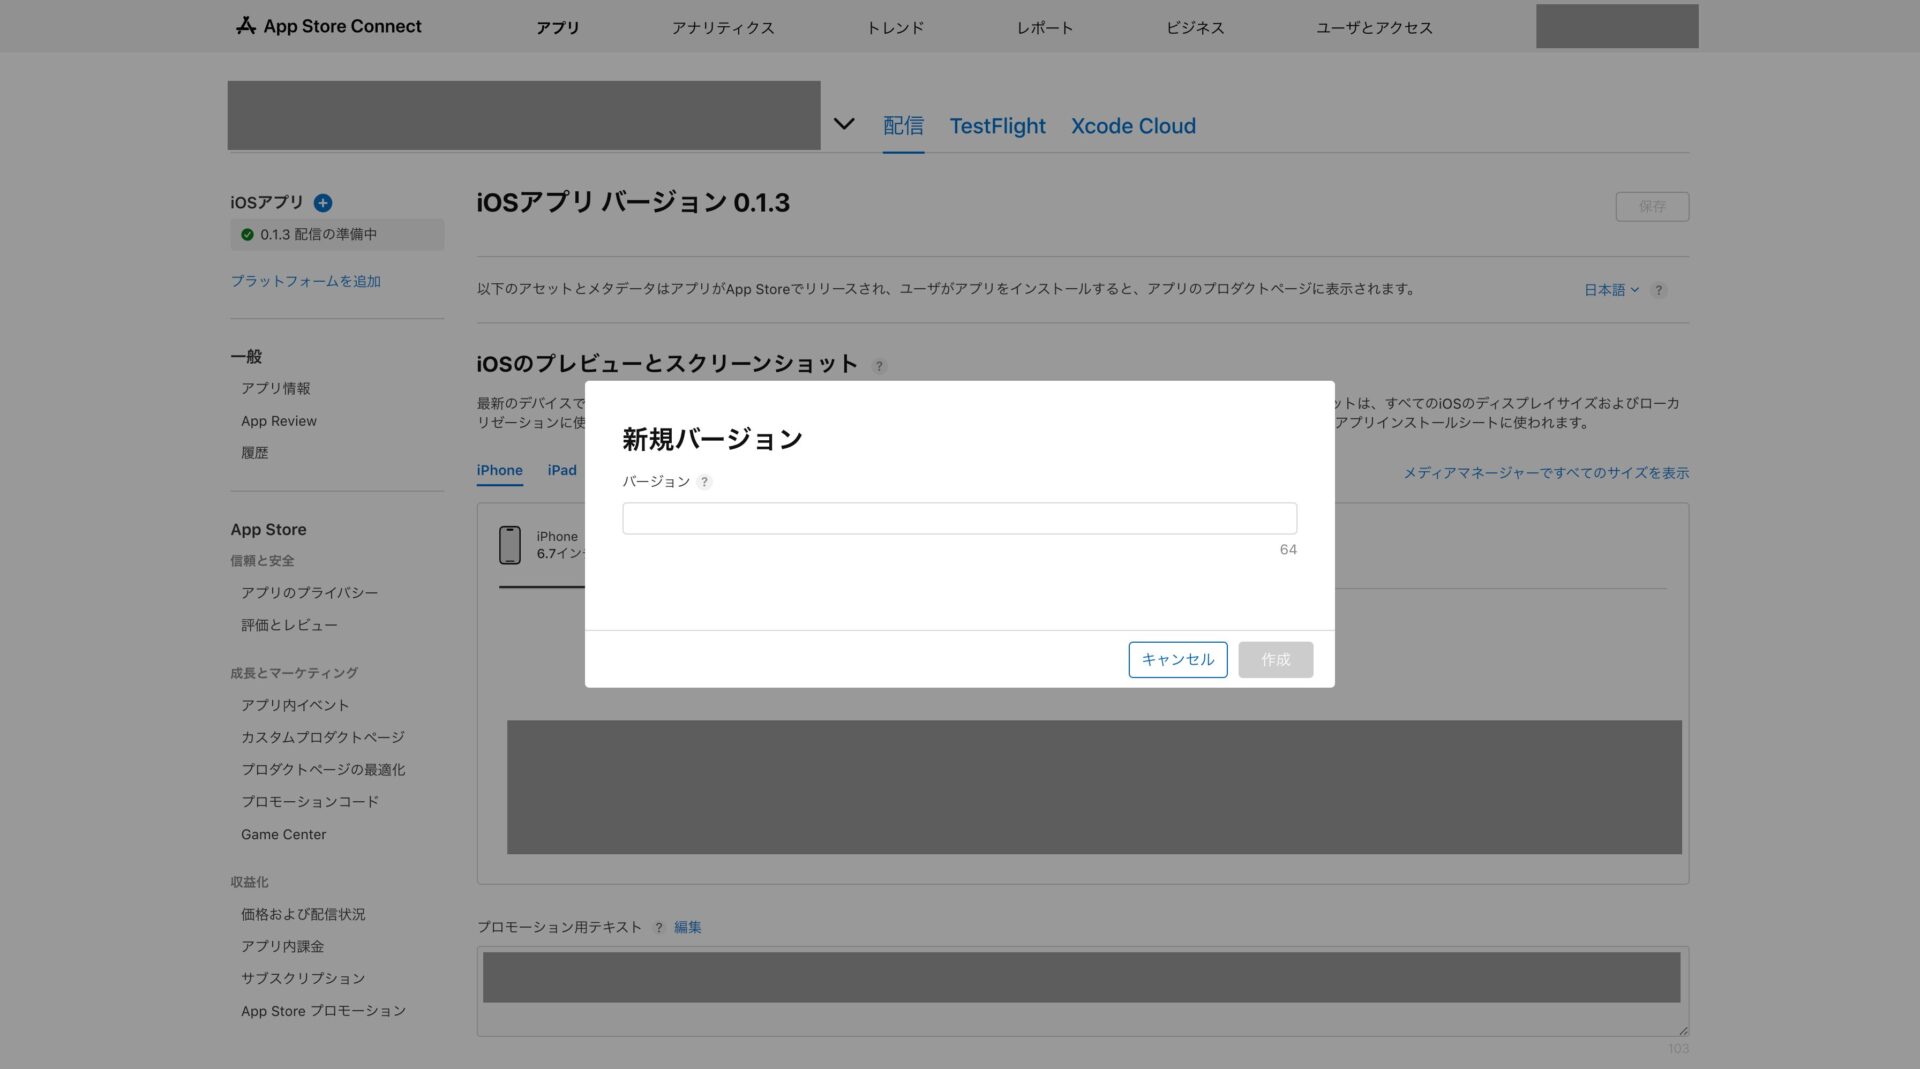This screenshot has height=1069, width=1920.
Task: Open プロダクトページの最適化 in sidebar
Action: (323, 769)
